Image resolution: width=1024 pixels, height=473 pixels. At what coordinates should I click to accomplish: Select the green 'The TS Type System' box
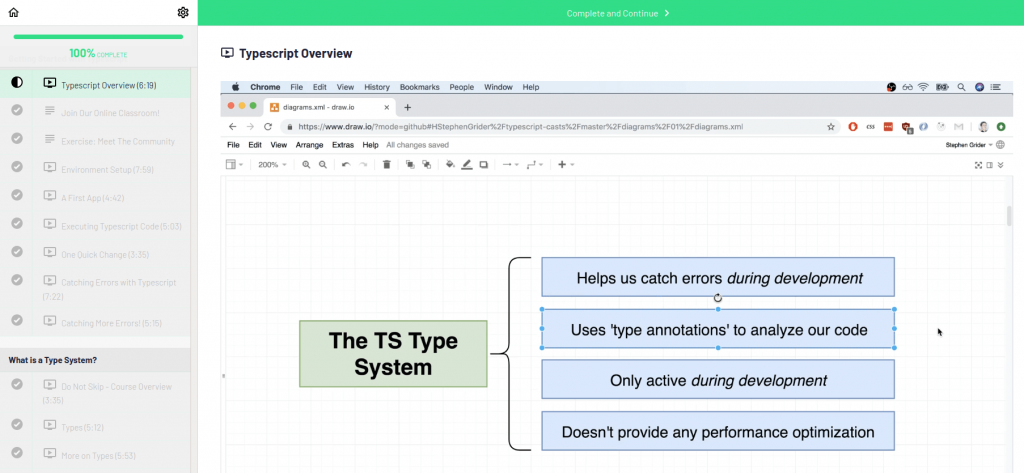click(x=393, y=353)
